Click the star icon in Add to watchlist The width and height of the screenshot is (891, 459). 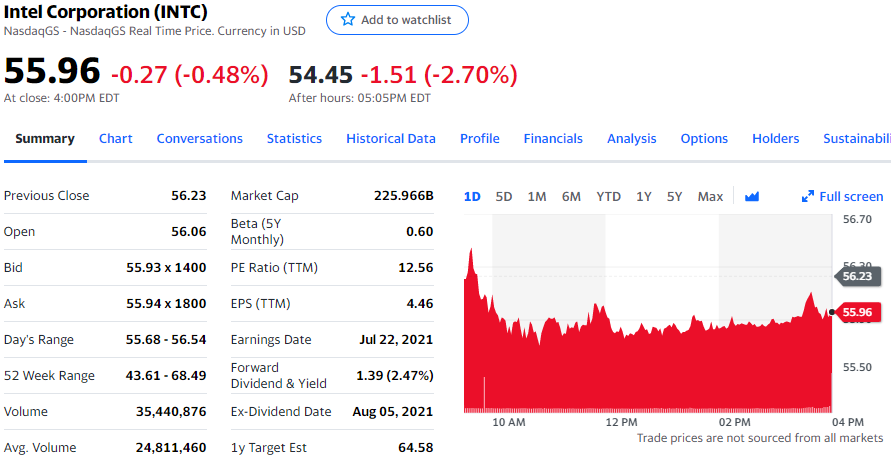[348, 20]
